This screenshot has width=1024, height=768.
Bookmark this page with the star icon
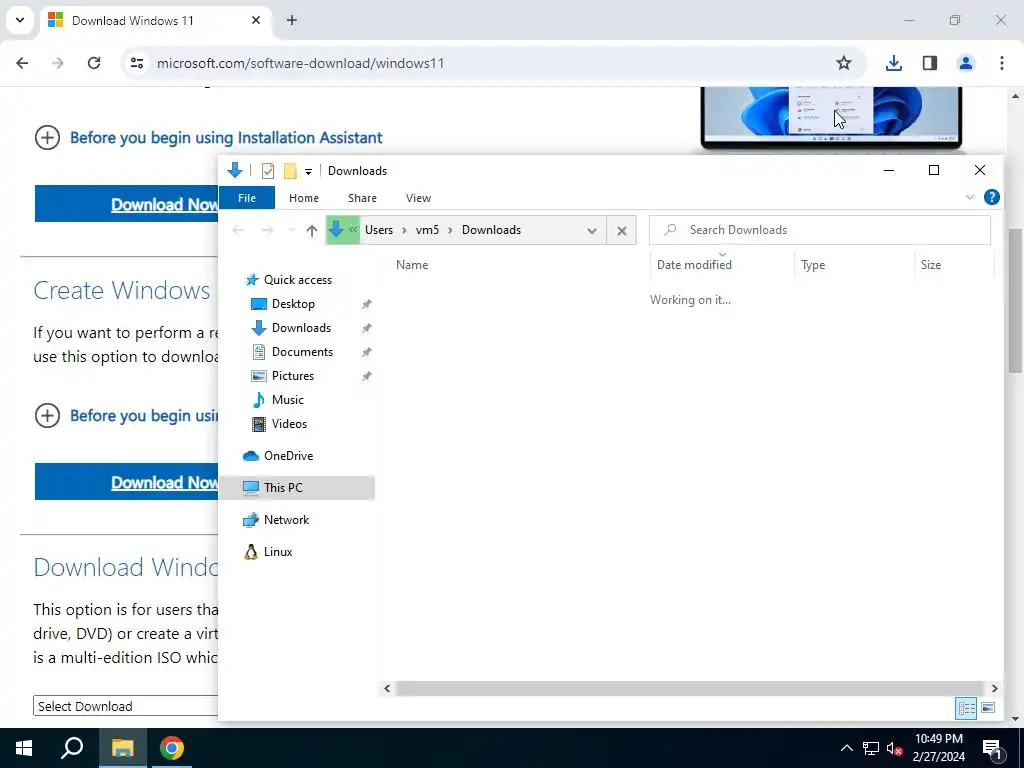[x=844, y=63]
